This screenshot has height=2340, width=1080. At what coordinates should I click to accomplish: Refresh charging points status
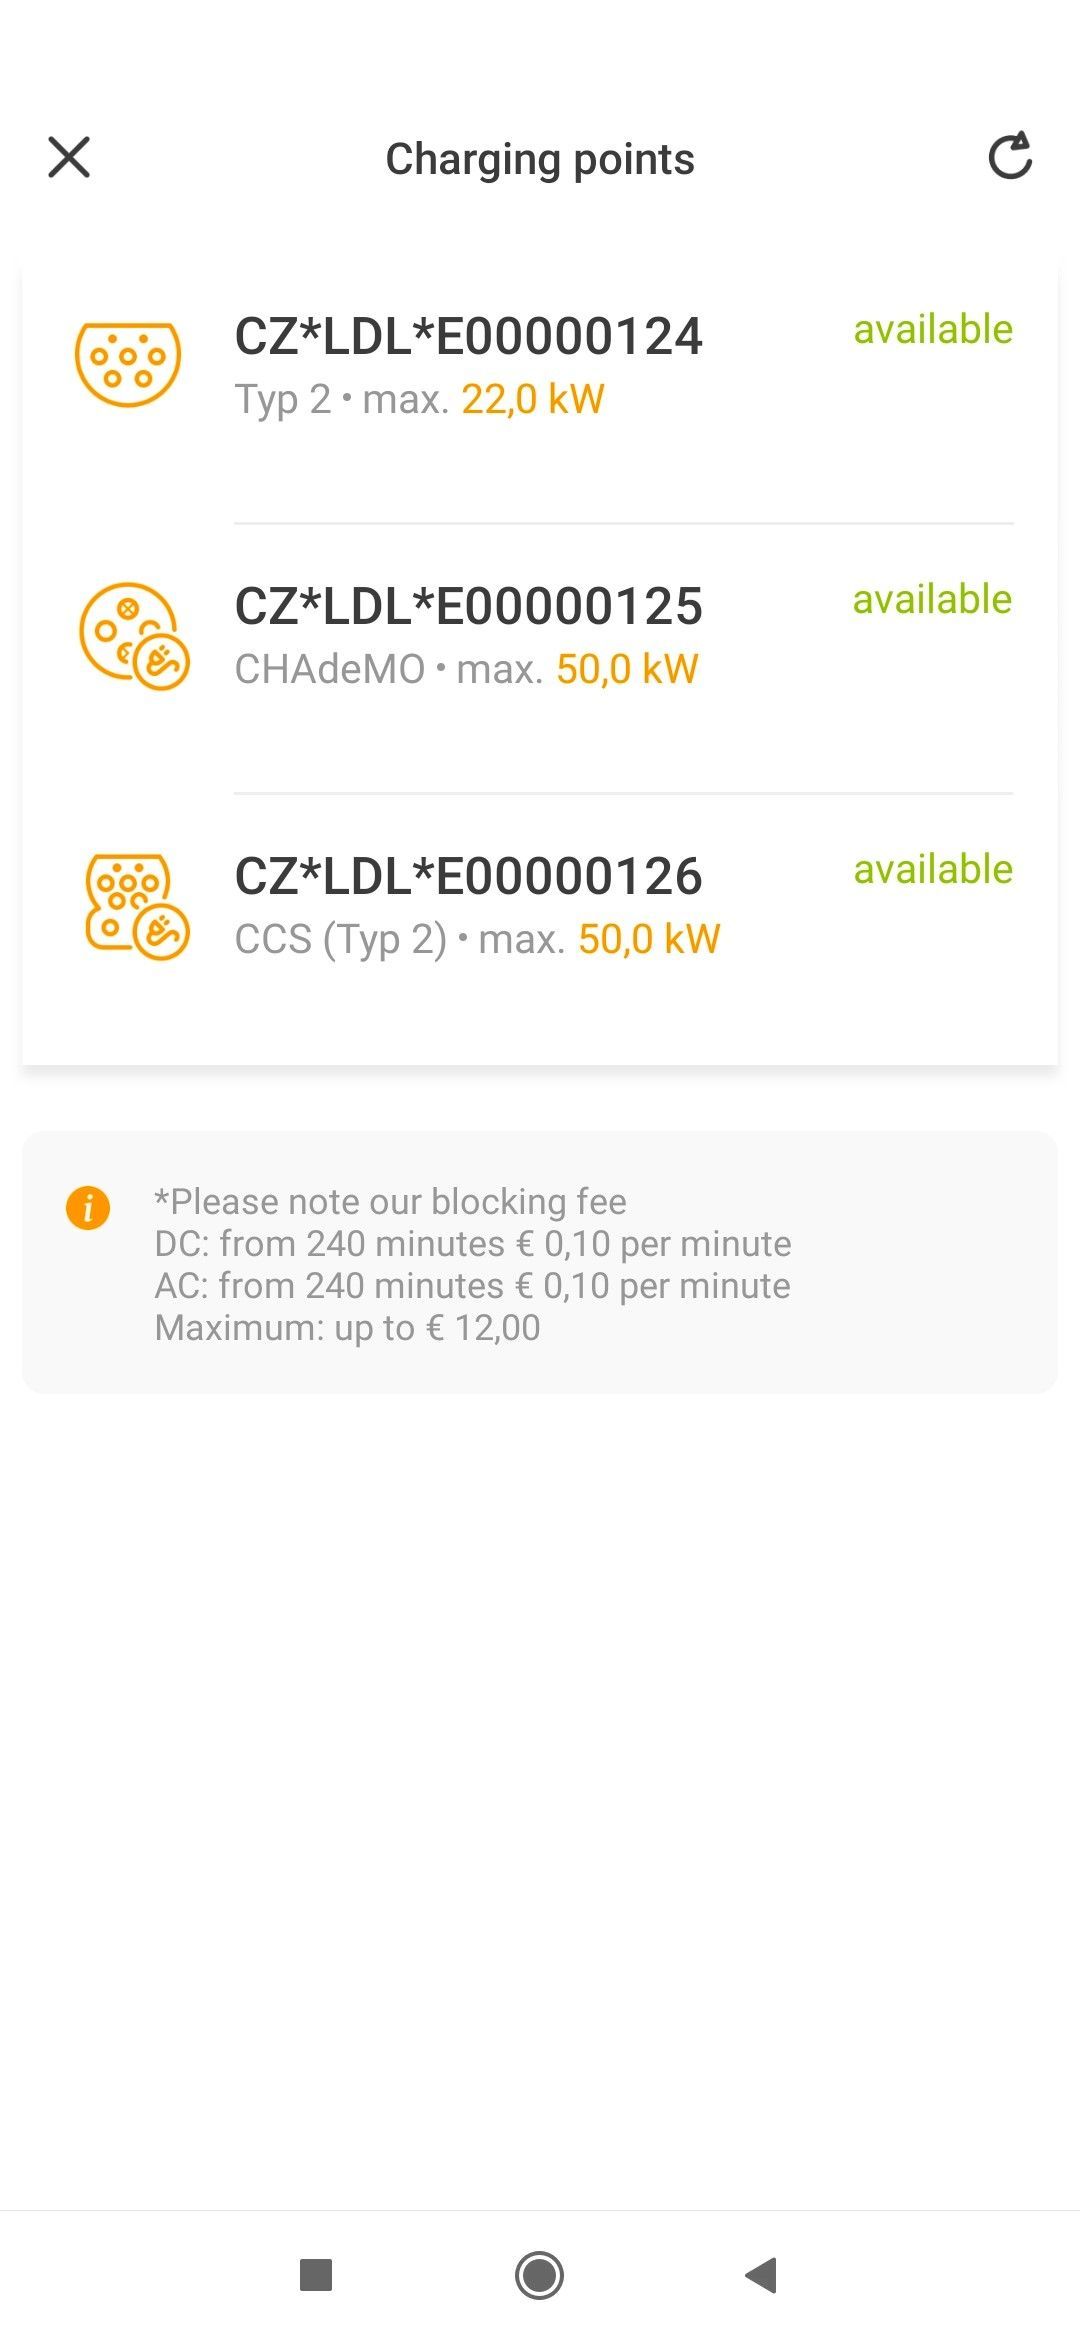pyautogui.click(x=1010, y=156)
